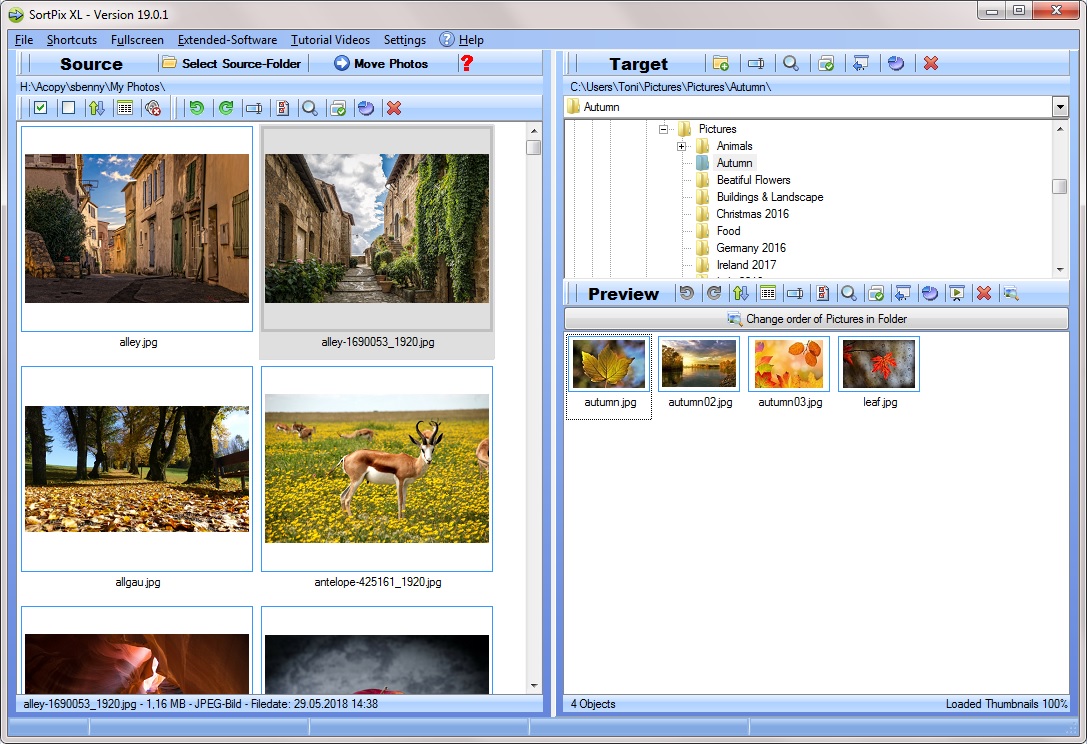Image resolution: width=1087 pixels, height=744 pixels.
Task: Create a new folder in the Target panel
Action: click(x=722, y=63)
